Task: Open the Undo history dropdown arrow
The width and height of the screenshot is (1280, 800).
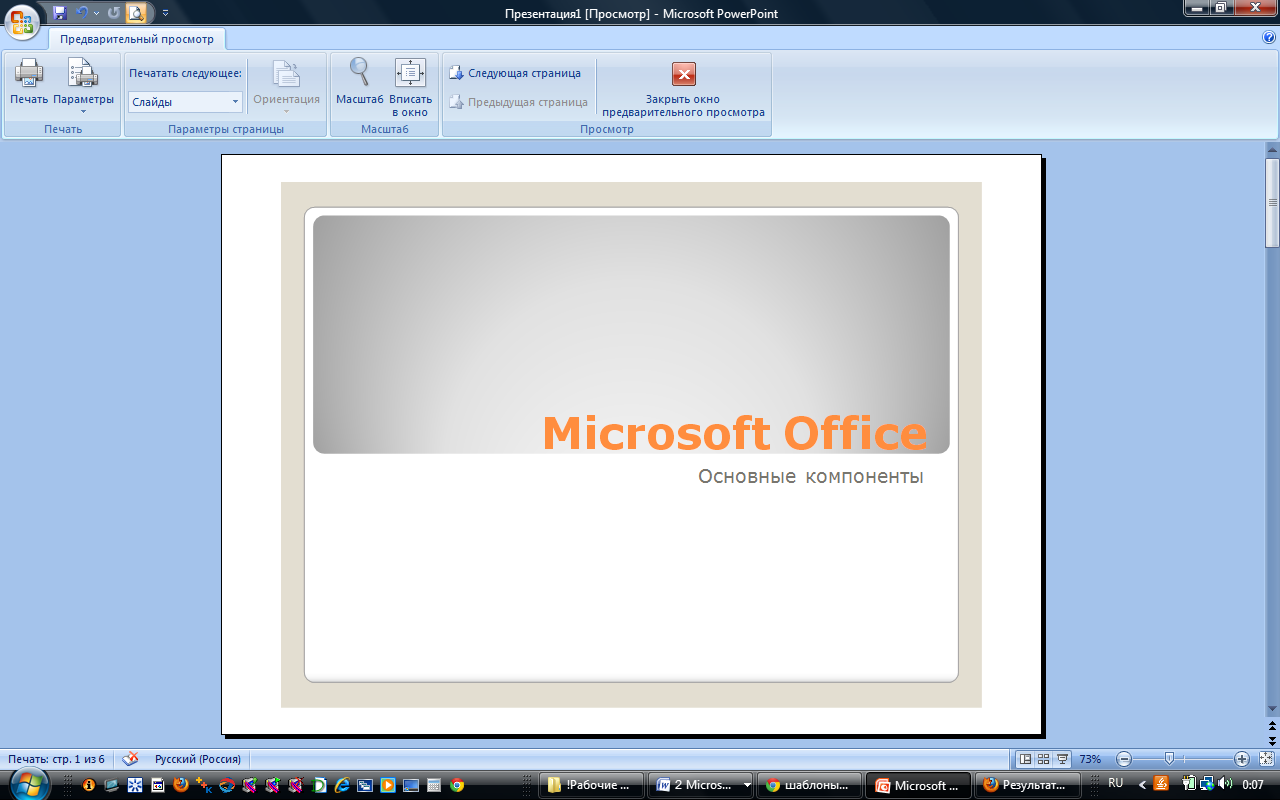Action: [x=96, y=13]
